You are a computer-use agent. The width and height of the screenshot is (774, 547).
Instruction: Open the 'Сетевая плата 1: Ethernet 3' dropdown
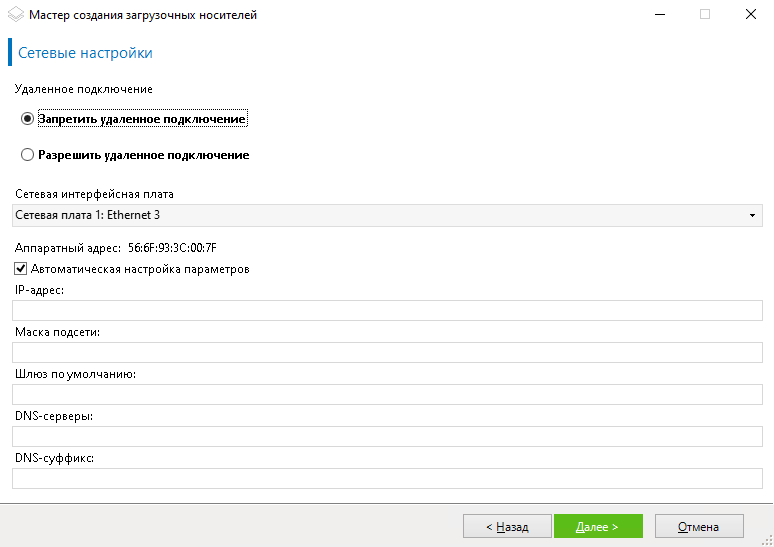(x=387, y=215)
